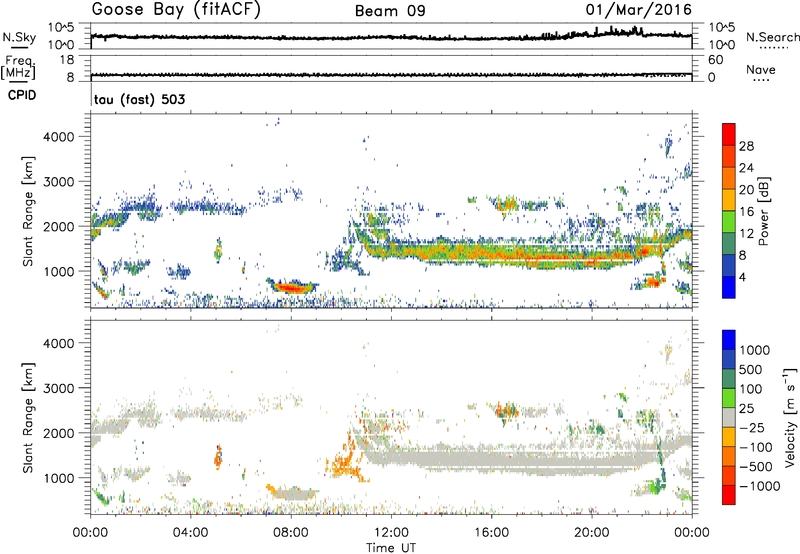
Task: Click the orange -100 to -500 Velocity colorbar segment
Action: pos(729,457)
